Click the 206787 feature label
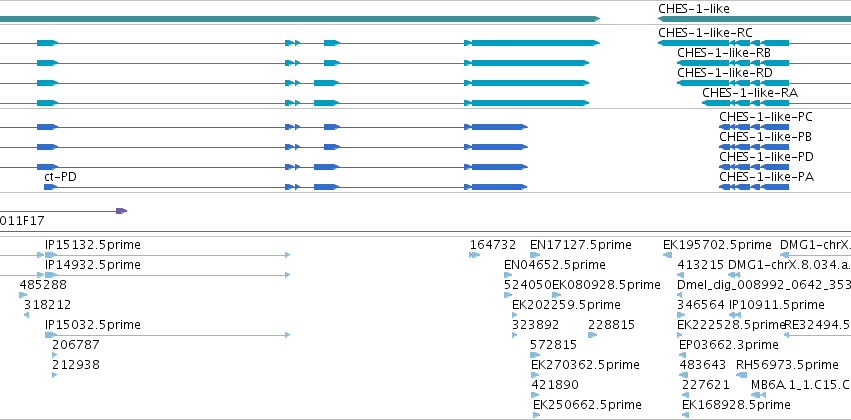The image size is (851, 420). tap(76, 345)
